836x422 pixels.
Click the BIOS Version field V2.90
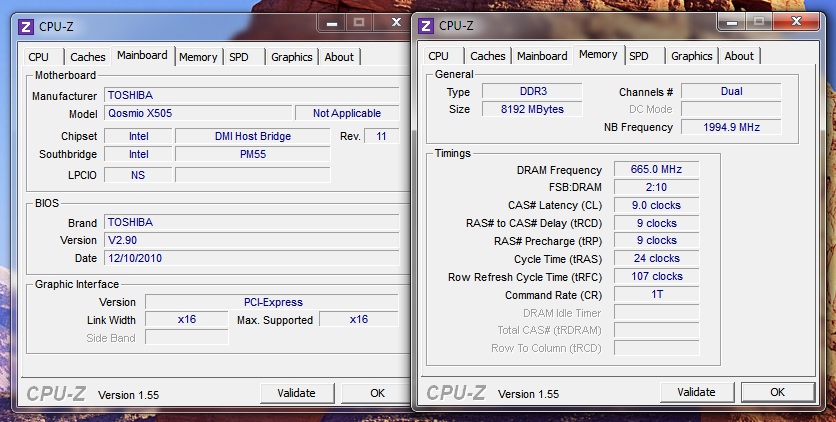coord(252,240)
